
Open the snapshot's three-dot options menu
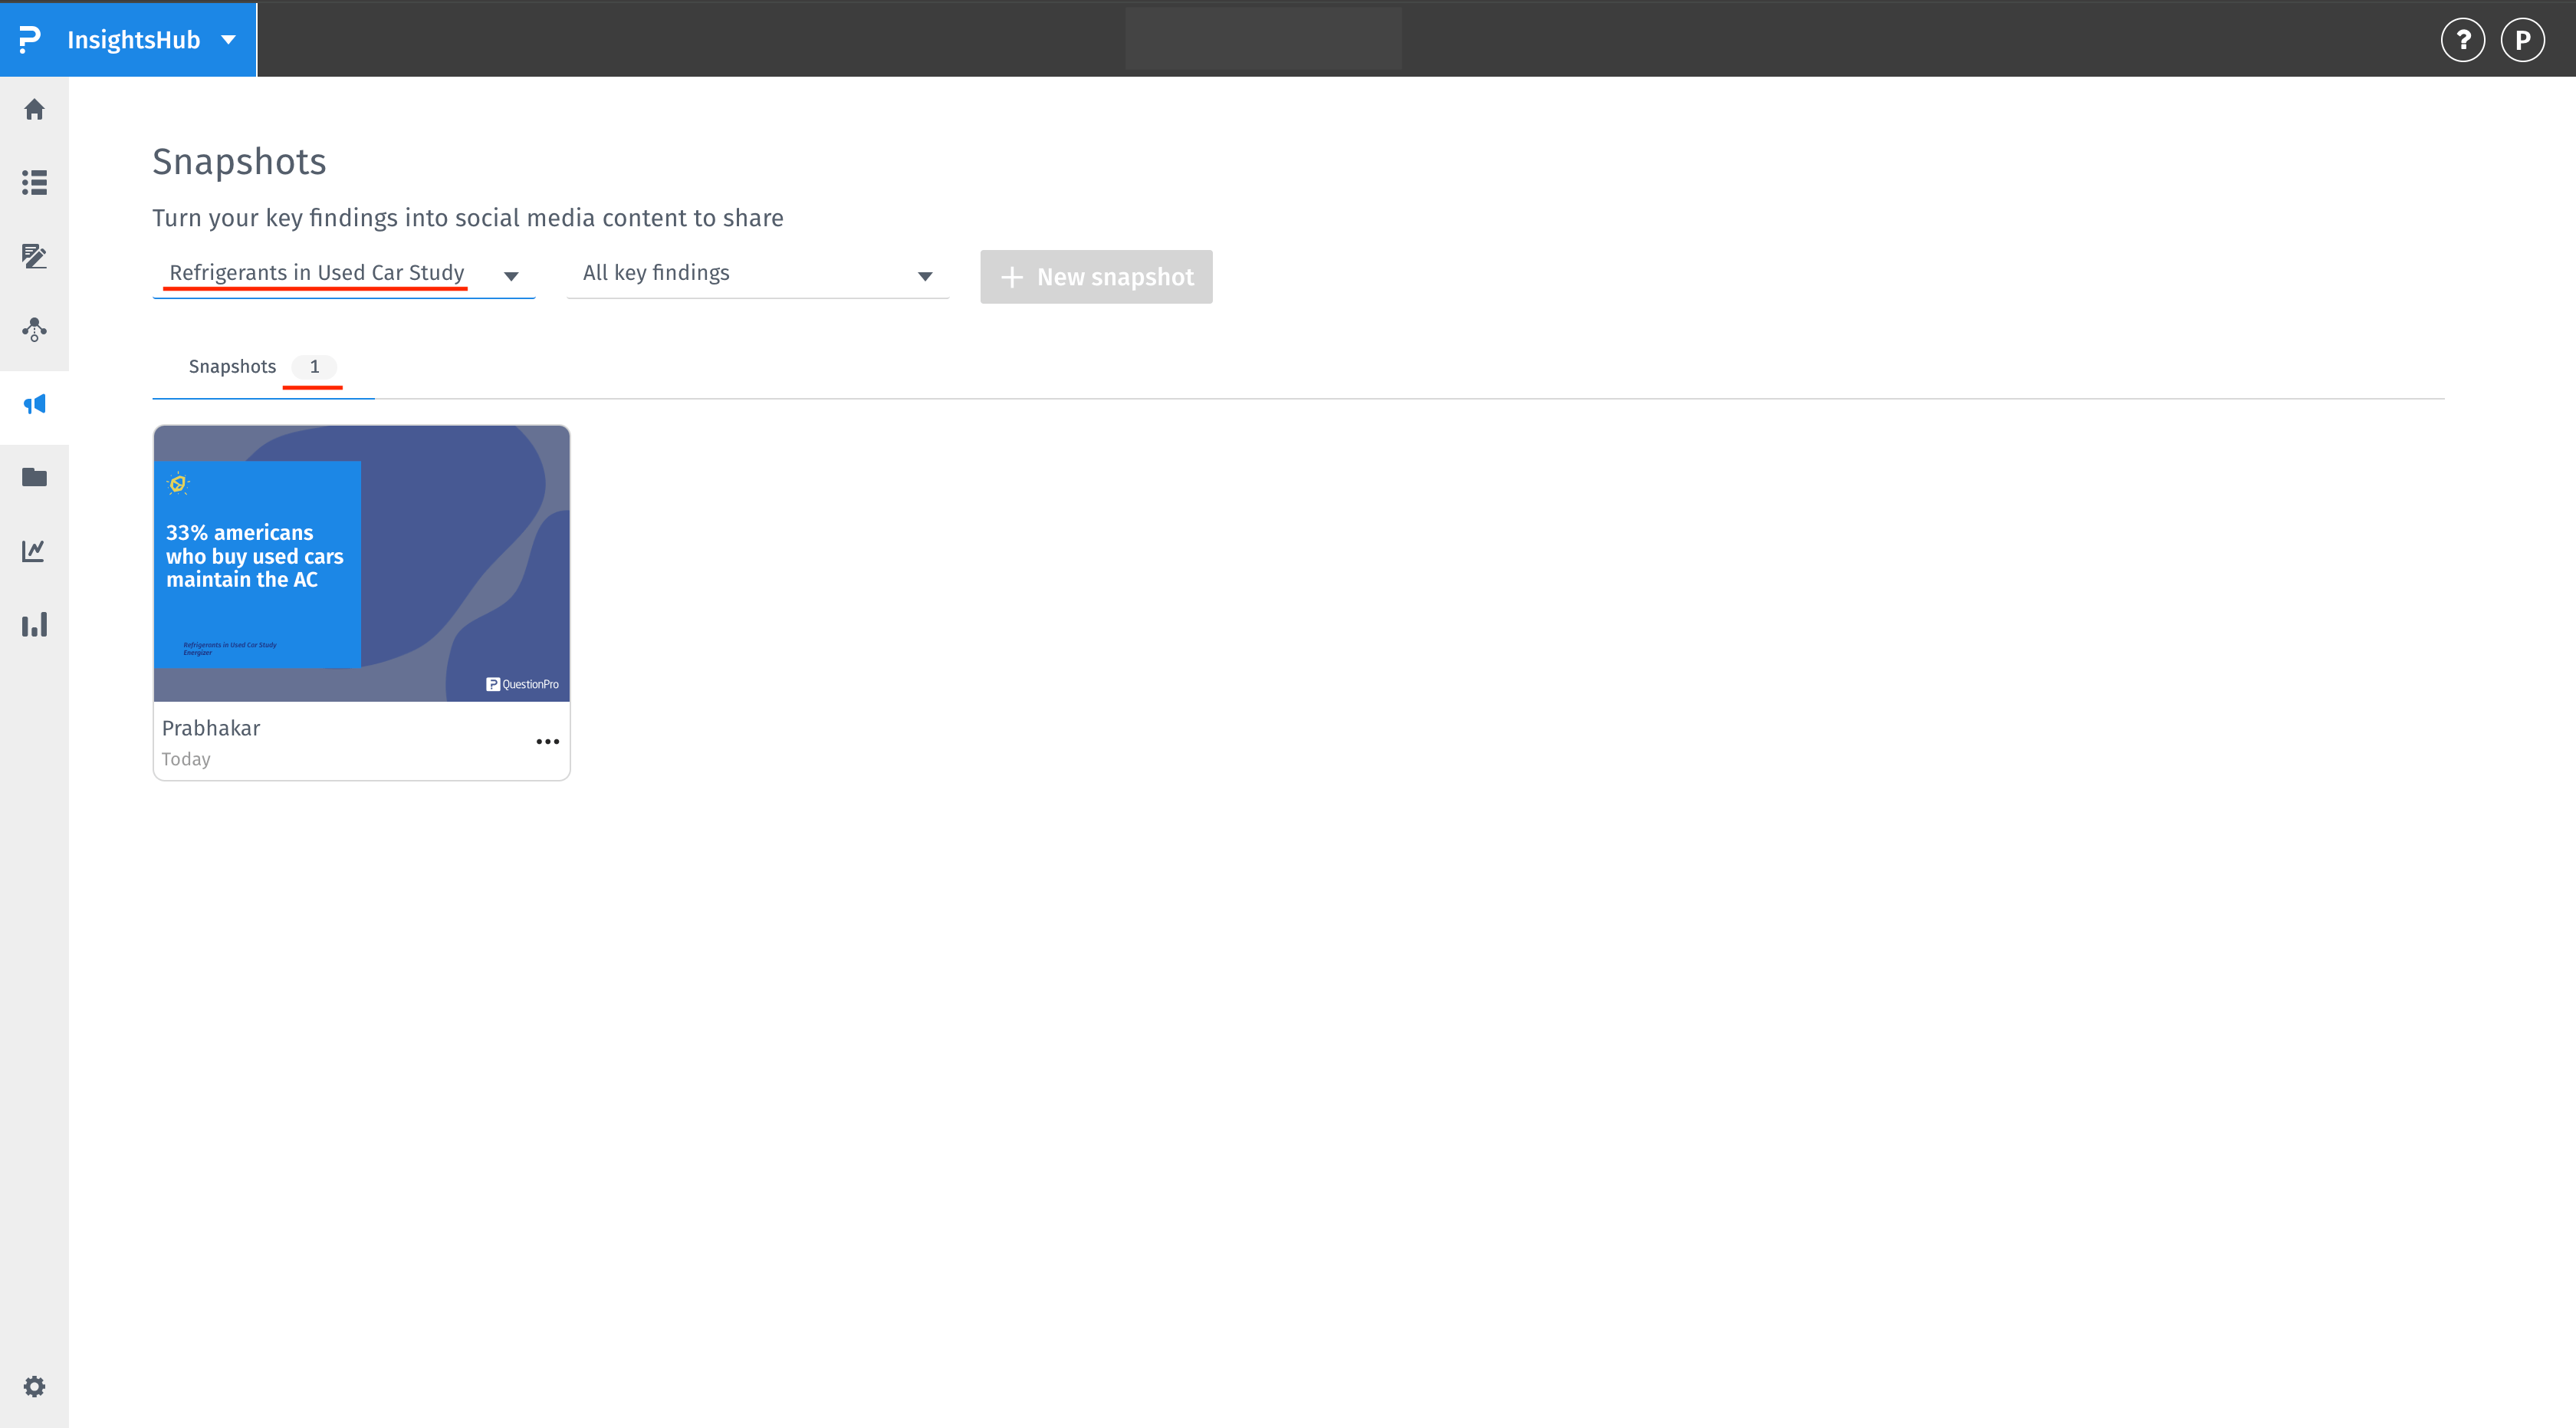(x=547, y=741)
